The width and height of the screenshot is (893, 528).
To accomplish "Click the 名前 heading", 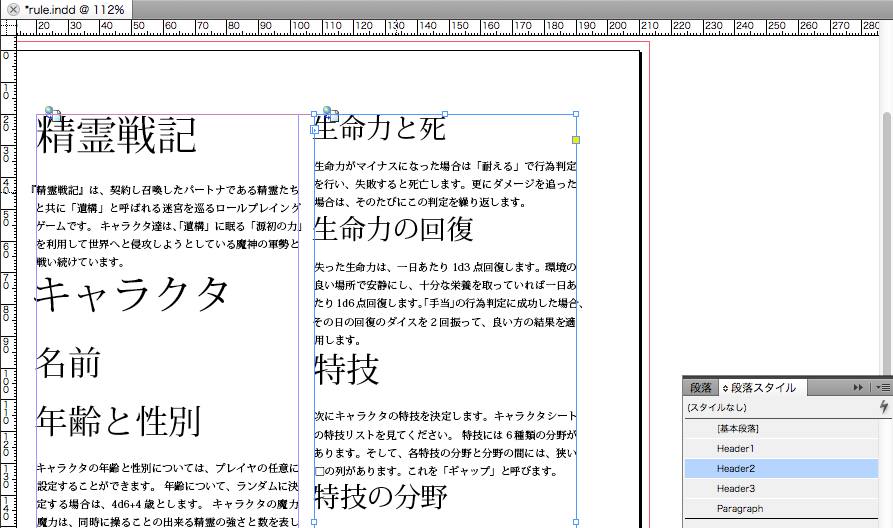I will (x=68, y=362).
